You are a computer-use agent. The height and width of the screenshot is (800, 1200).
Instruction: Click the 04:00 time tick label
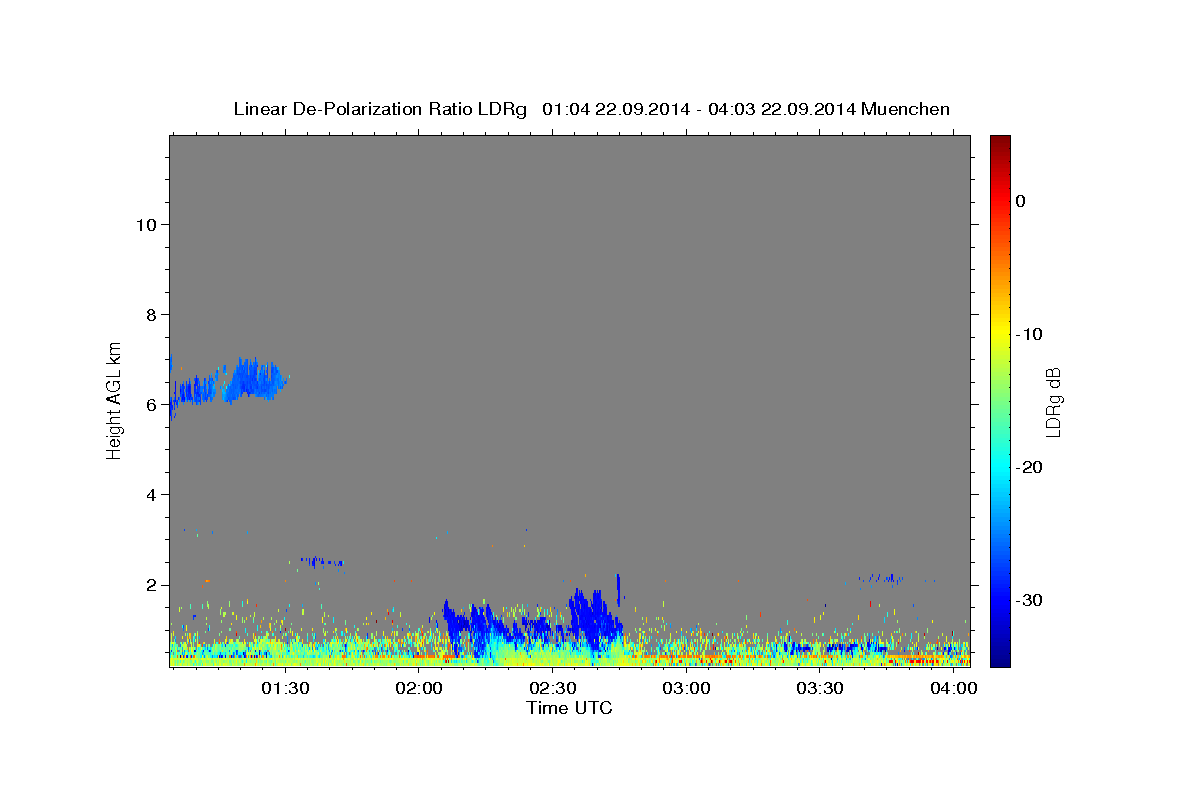tap(954, 689)
